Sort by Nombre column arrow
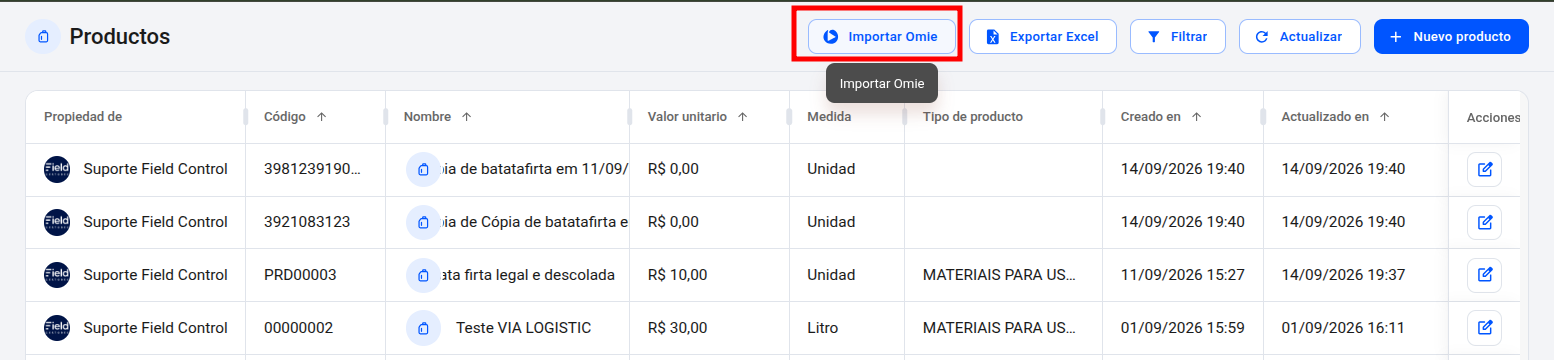 pos(466,117)
